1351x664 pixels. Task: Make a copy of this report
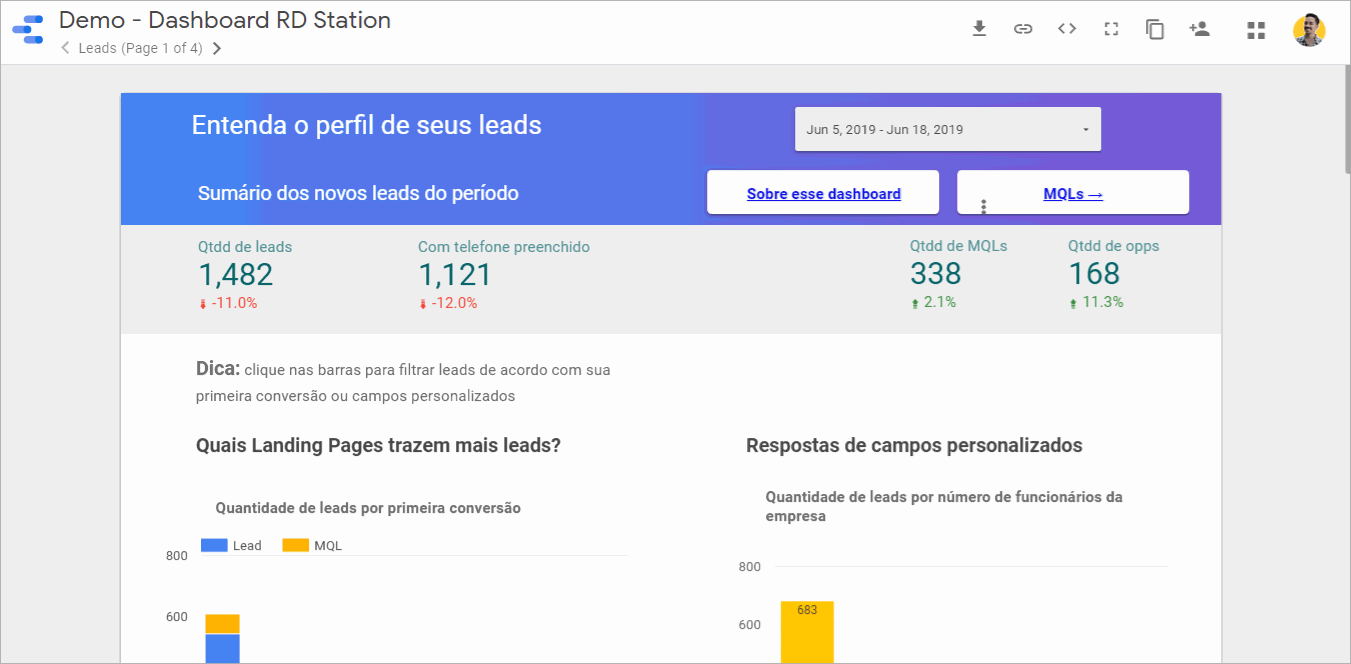pos(1155,30)
